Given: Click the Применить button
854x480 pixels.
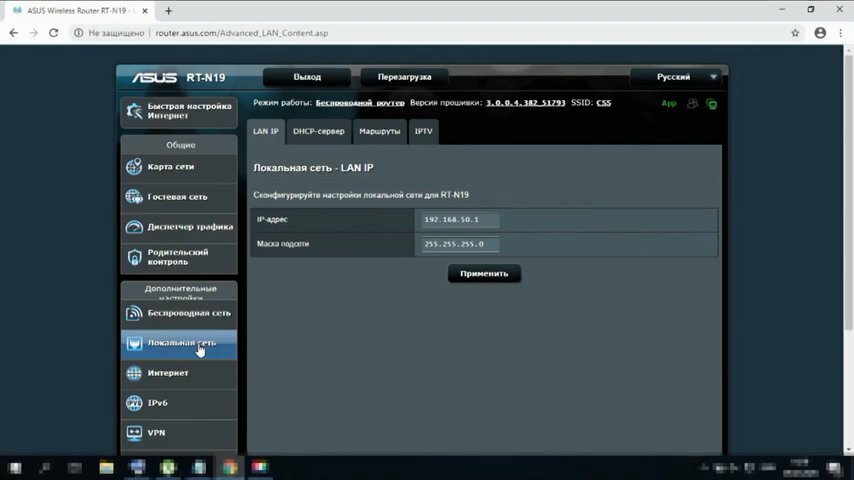Looking at the screenshot, I should click(484, 274).
